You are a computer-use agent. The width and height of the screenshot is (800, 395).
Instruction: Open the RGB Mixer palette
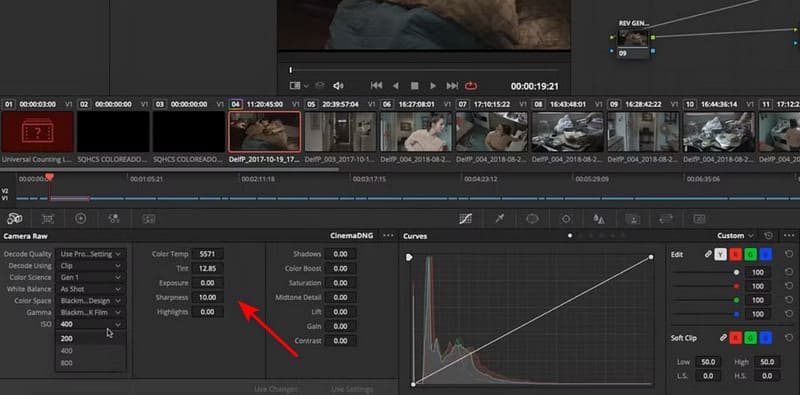click(x=114, y=219)
